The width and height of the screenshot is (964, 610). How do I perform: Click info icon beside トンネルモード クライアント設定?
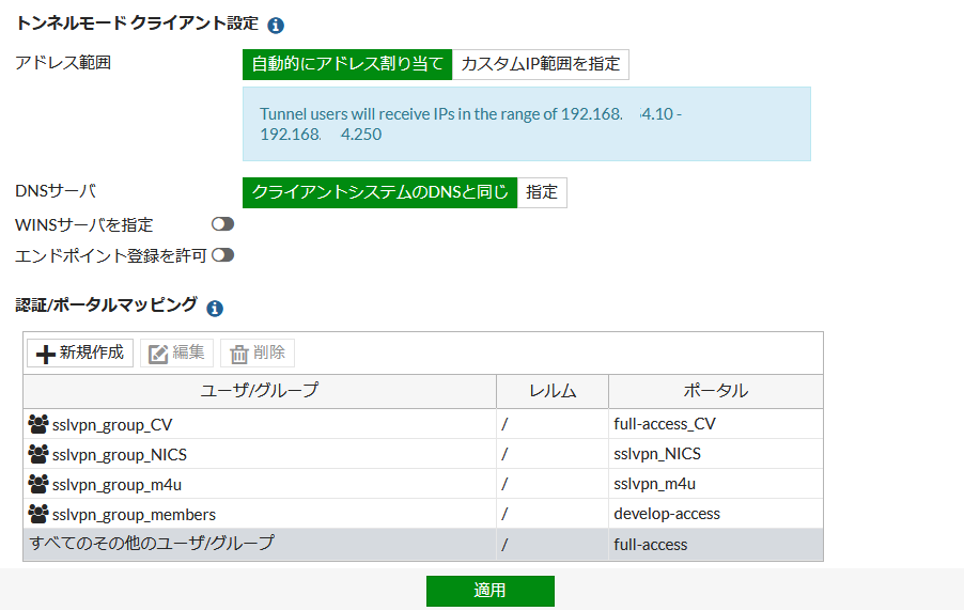click(x=276, y=25)
